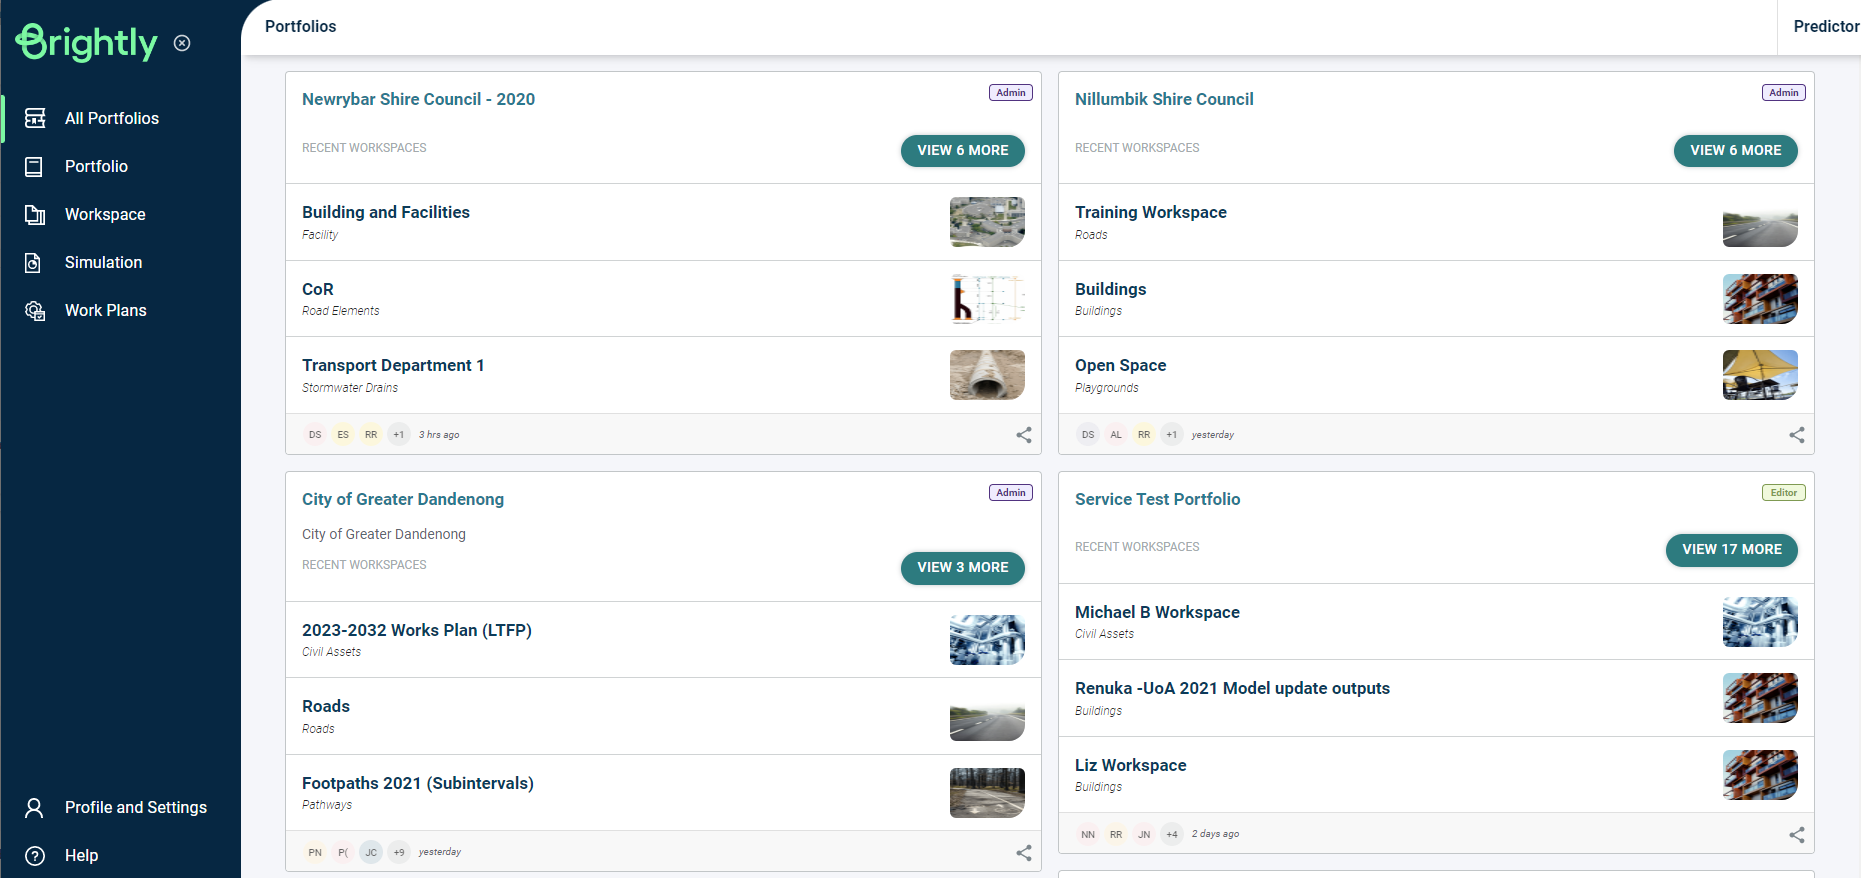Open Nillumbik Shire Council portfolio title
Screen dimensions: 1861x878
tap(1164, 99)
